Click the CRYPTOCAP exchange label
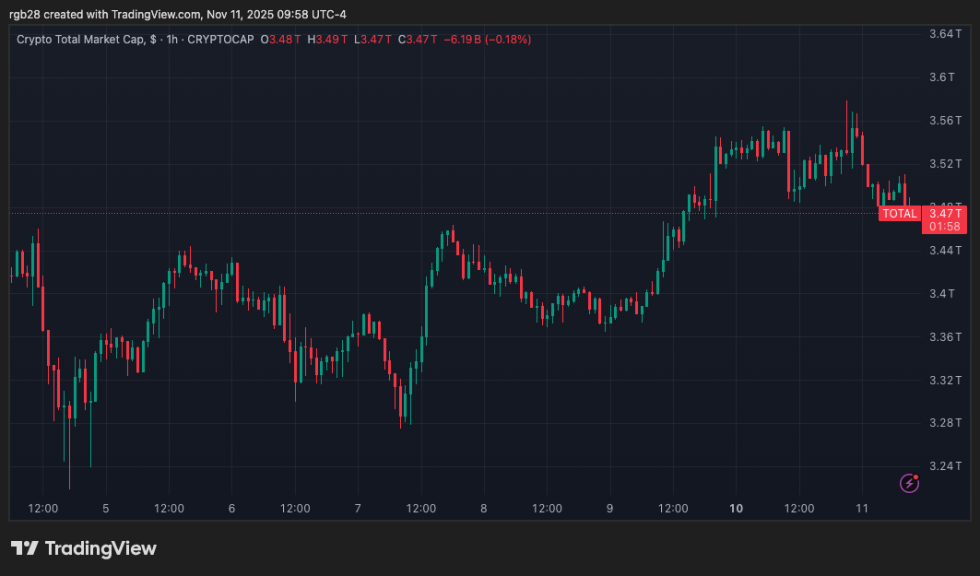Screen dimensions: 980x576 (222, 39)
